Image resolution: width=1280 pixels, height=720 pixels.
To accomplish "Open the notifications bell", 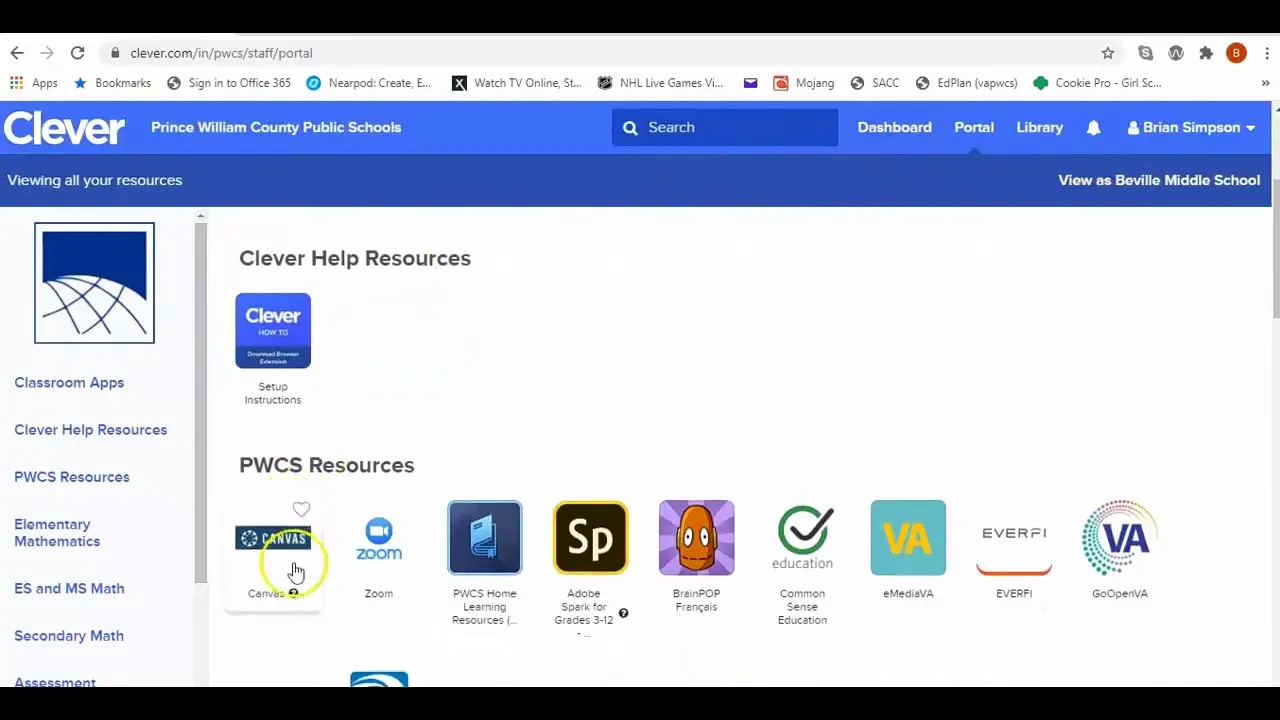I will click(x=1093, y=128).
